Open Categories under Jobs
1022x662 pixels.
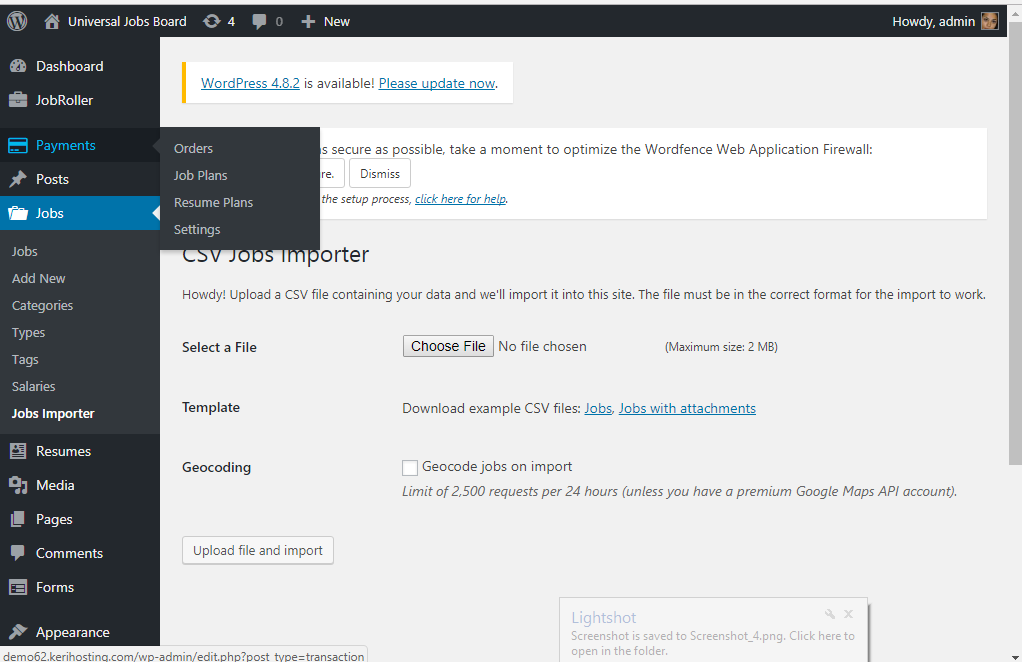point(42,306)
